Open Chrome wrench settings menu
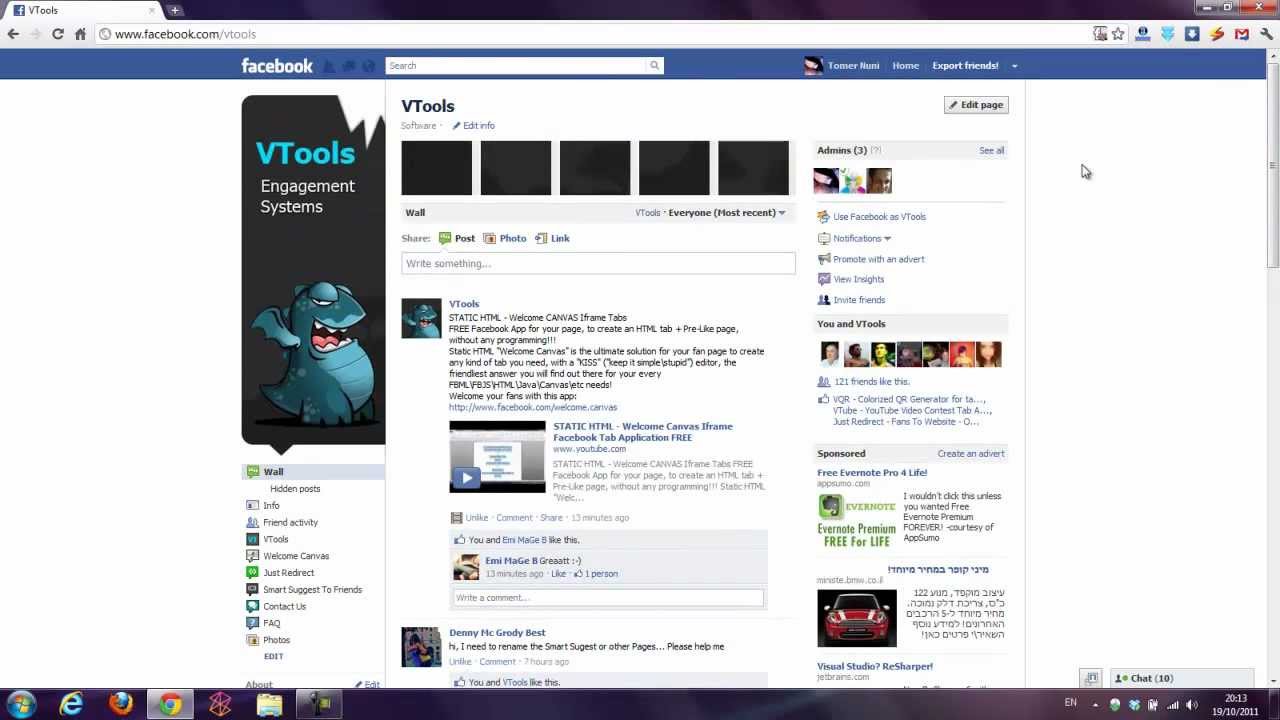The image size is (1280, 720). click(x=1266, y=34)
